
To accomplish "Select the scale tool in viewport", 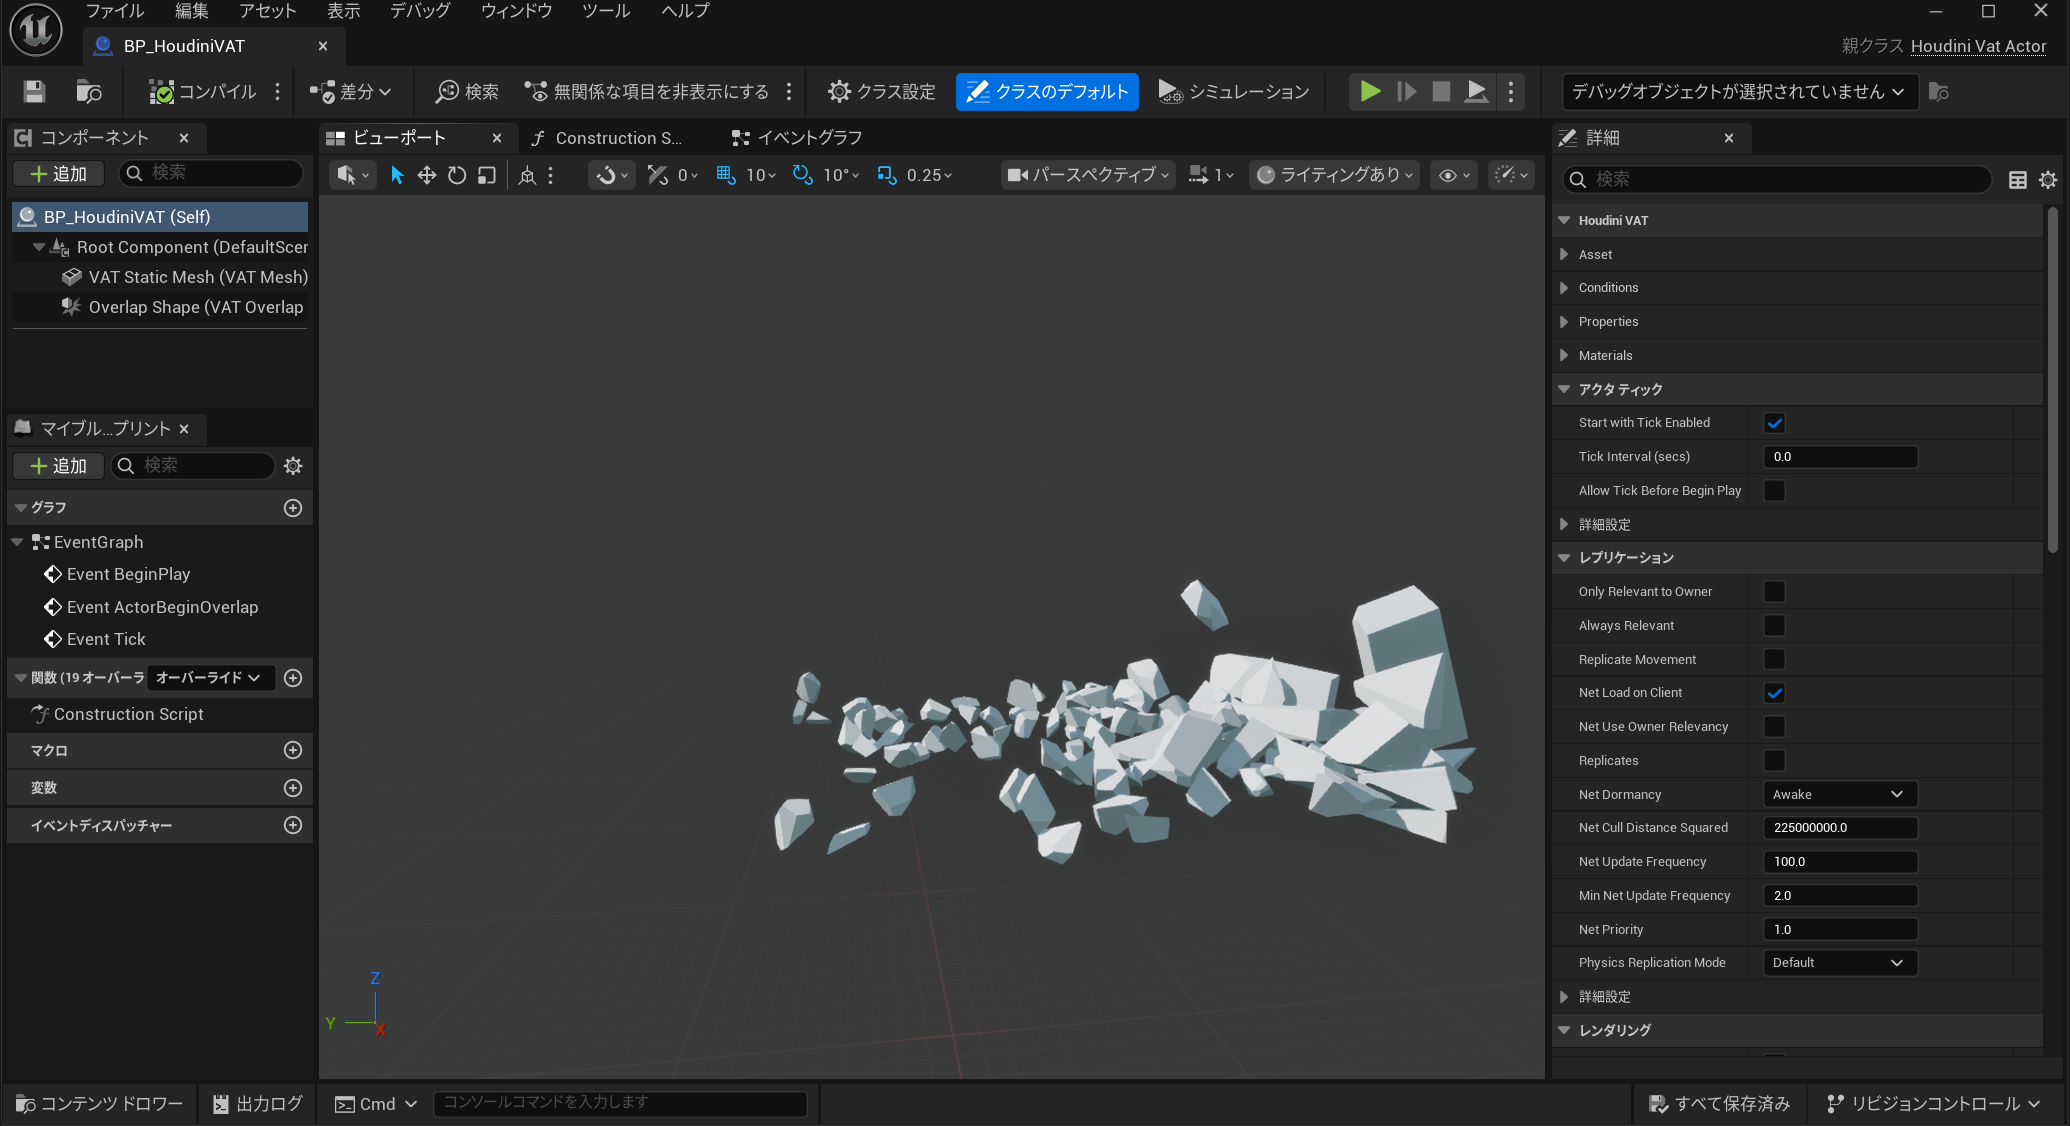I will [x=487, y=175].
